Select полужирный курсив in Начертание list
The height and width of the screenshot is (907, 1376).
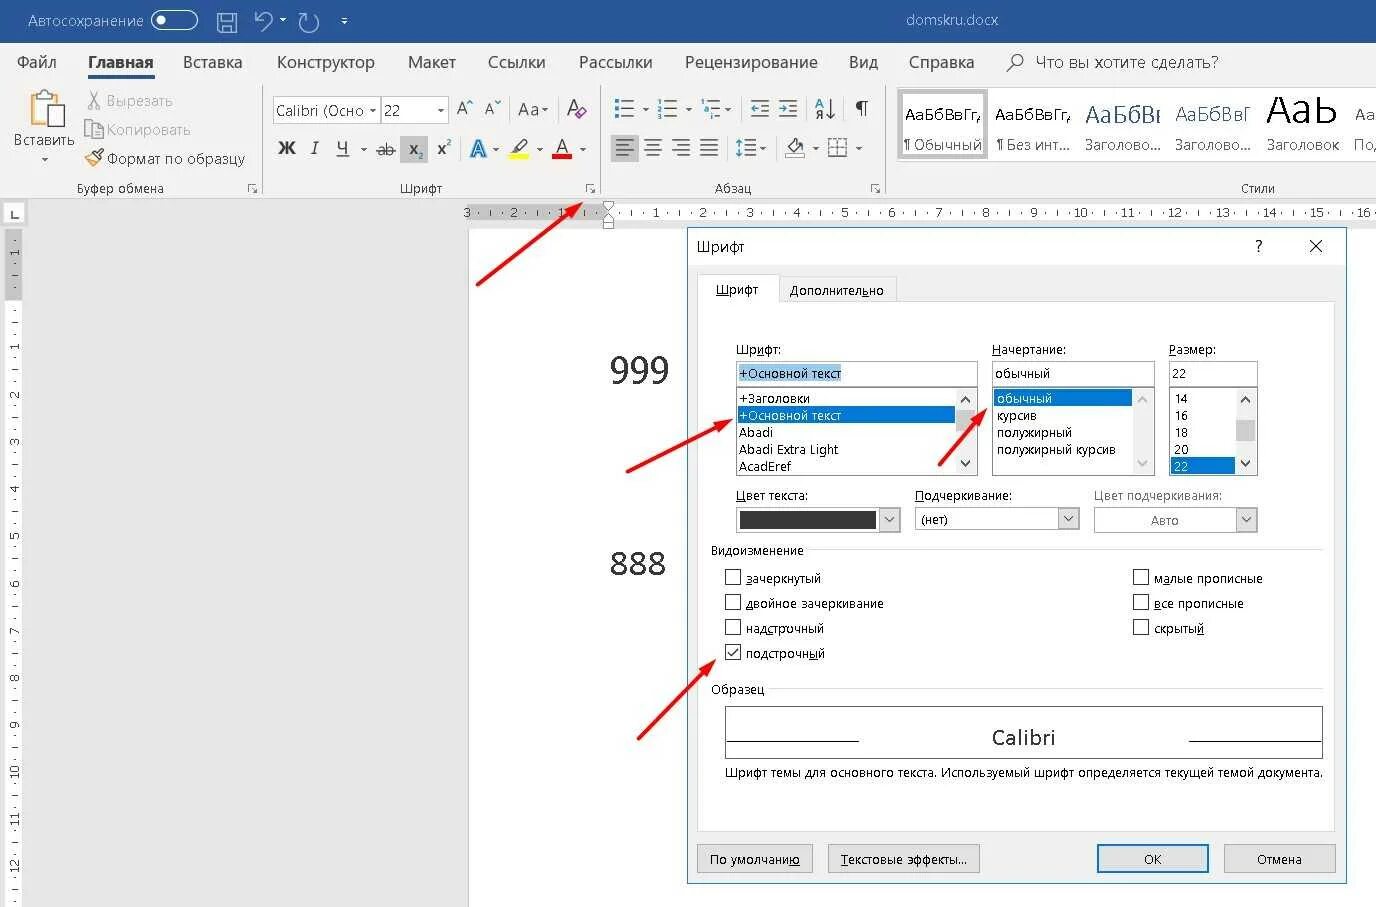pyautogui.click(x=1056, y=449)
